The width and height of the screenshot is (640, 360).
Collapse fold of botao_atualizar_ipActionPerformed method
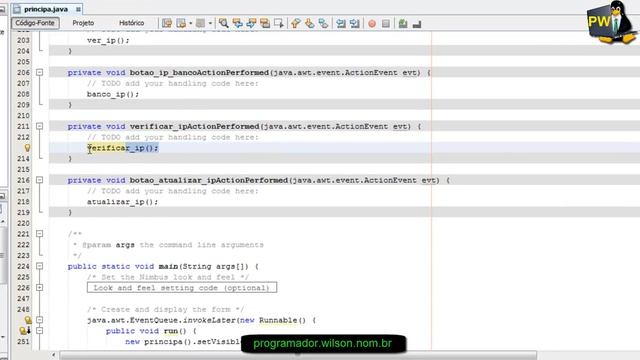(40, 180)
